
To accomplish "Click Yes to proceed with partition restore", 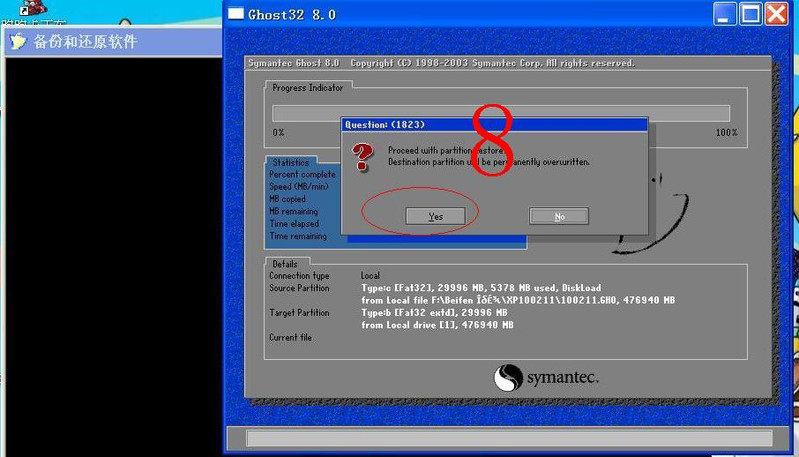I will pyautogui.click(x=435, y=216).
